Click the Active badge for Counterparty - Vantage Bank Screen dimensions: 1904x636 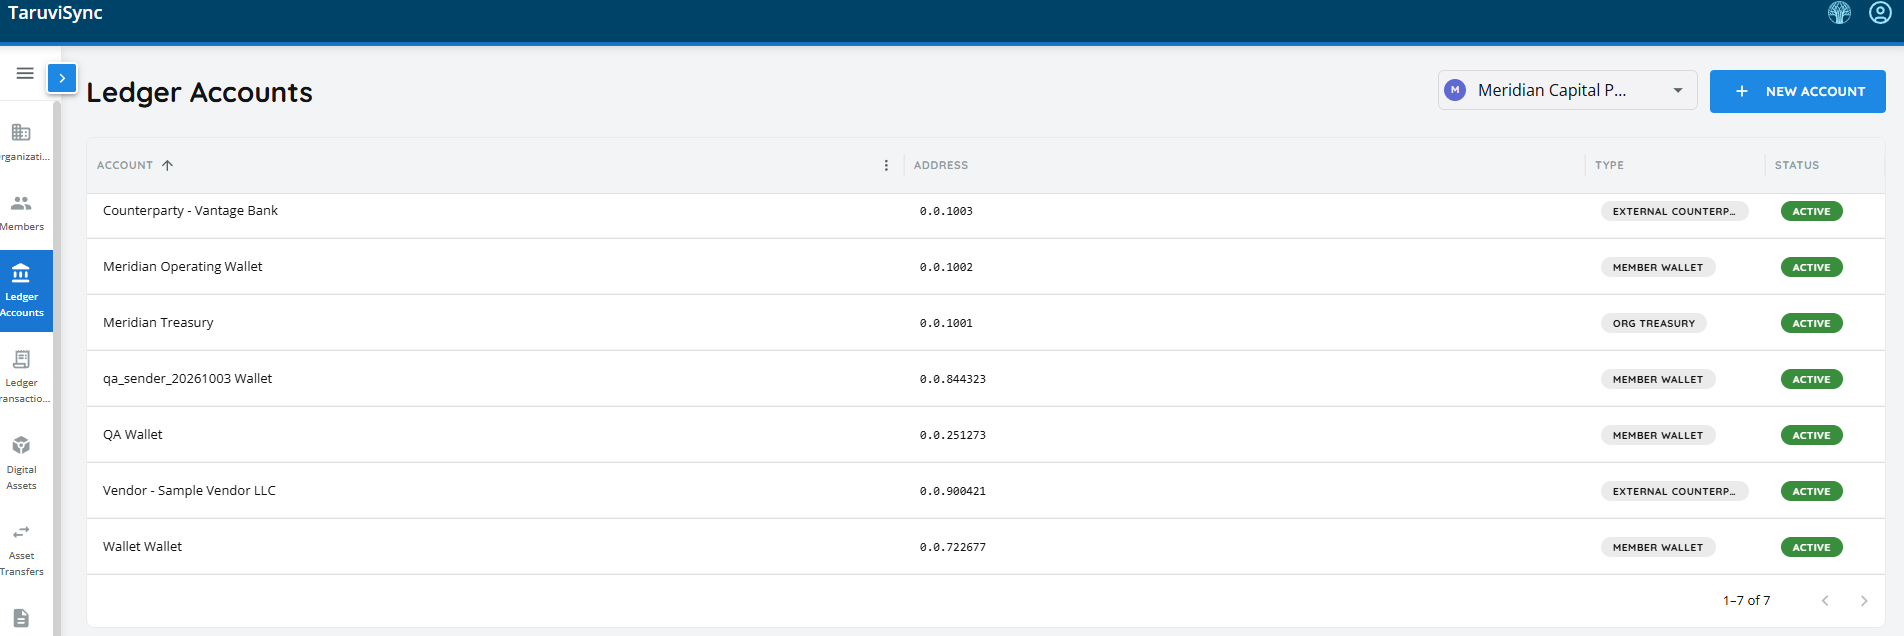point(1811,211)
